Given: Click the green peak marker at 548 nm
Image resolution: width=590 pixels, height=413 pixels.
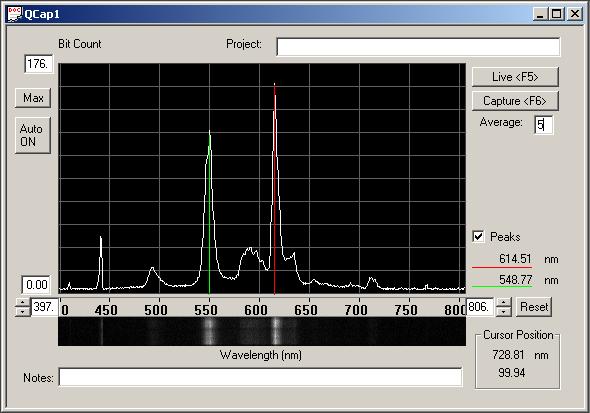Looking at the screenshot, I should 210,214.
